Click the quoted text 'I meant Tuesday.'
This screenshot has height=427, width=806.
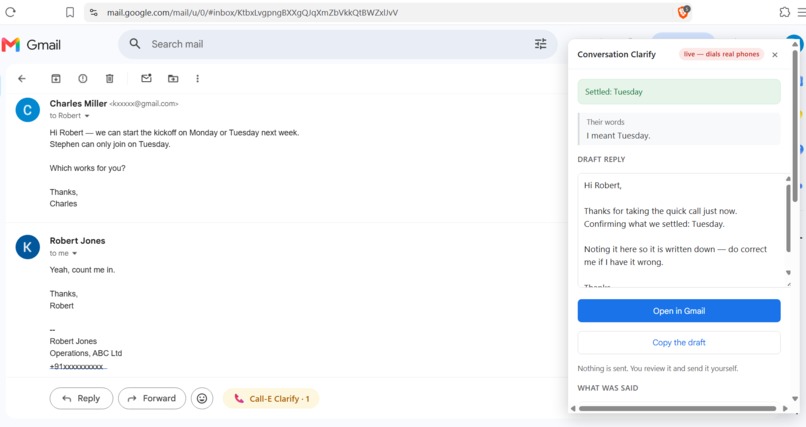[x=618, y=136]
